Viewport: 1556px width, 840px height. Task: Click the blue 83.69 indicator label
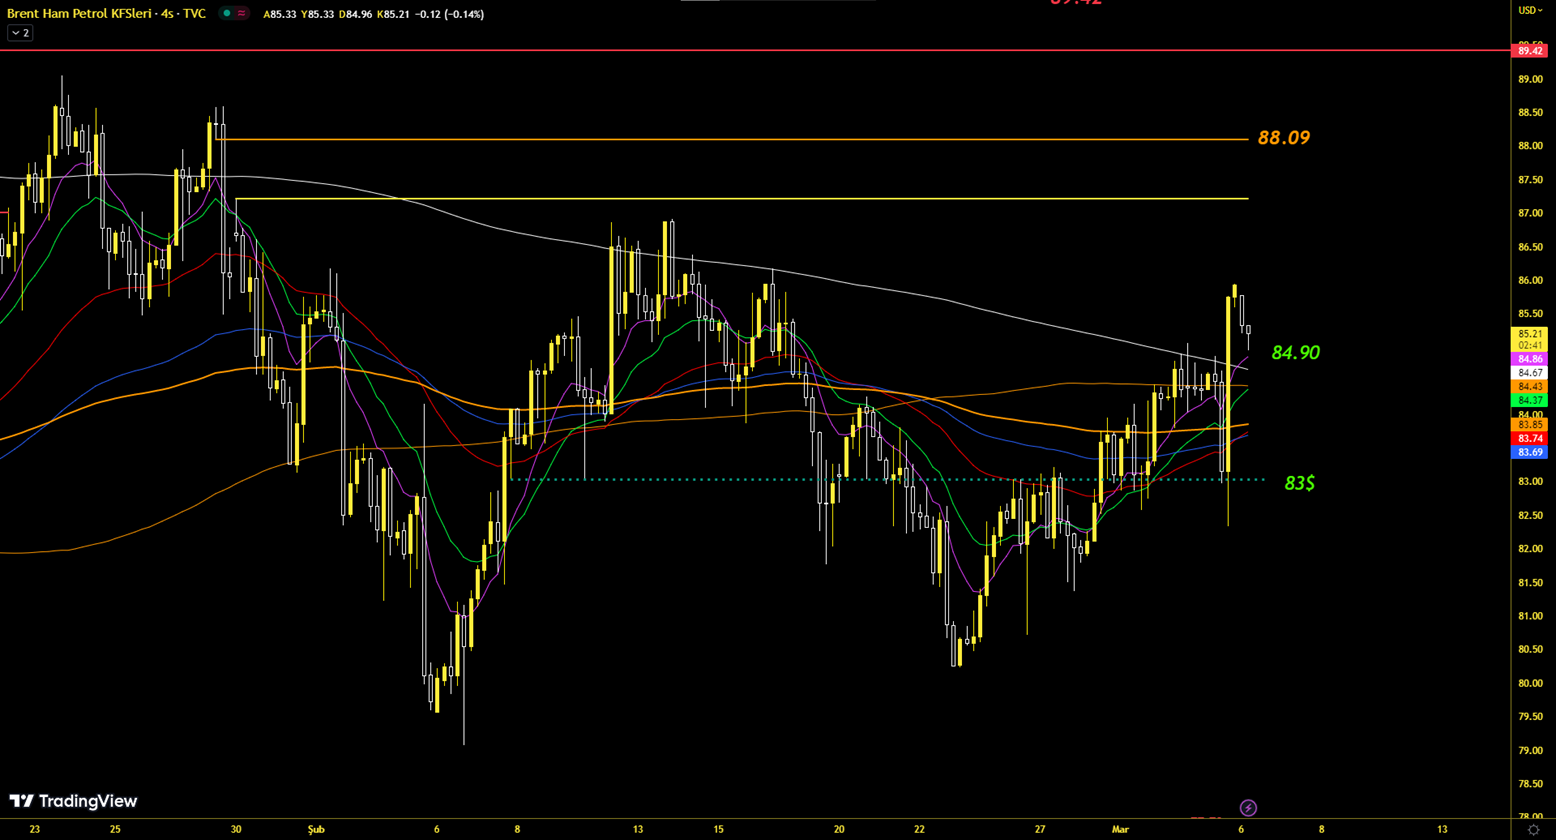[1530, 453]
